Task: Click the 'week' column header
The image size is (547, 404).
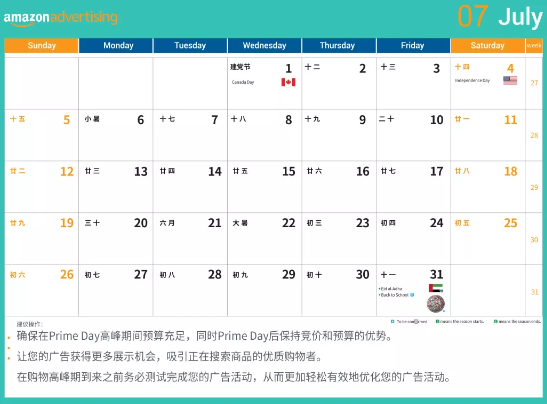Action: pyautogui.click(x=534, y=45)
